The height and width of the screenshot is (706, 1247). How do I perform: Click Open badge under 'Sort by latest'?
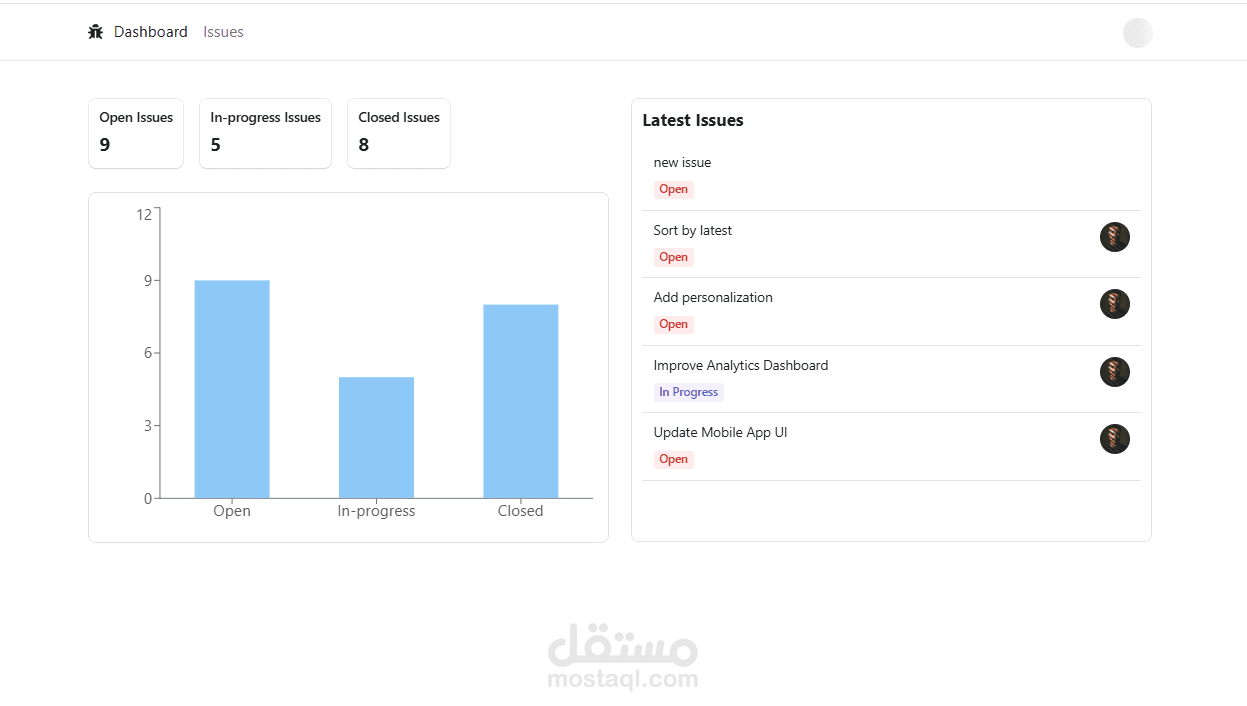tap(674, 257)
